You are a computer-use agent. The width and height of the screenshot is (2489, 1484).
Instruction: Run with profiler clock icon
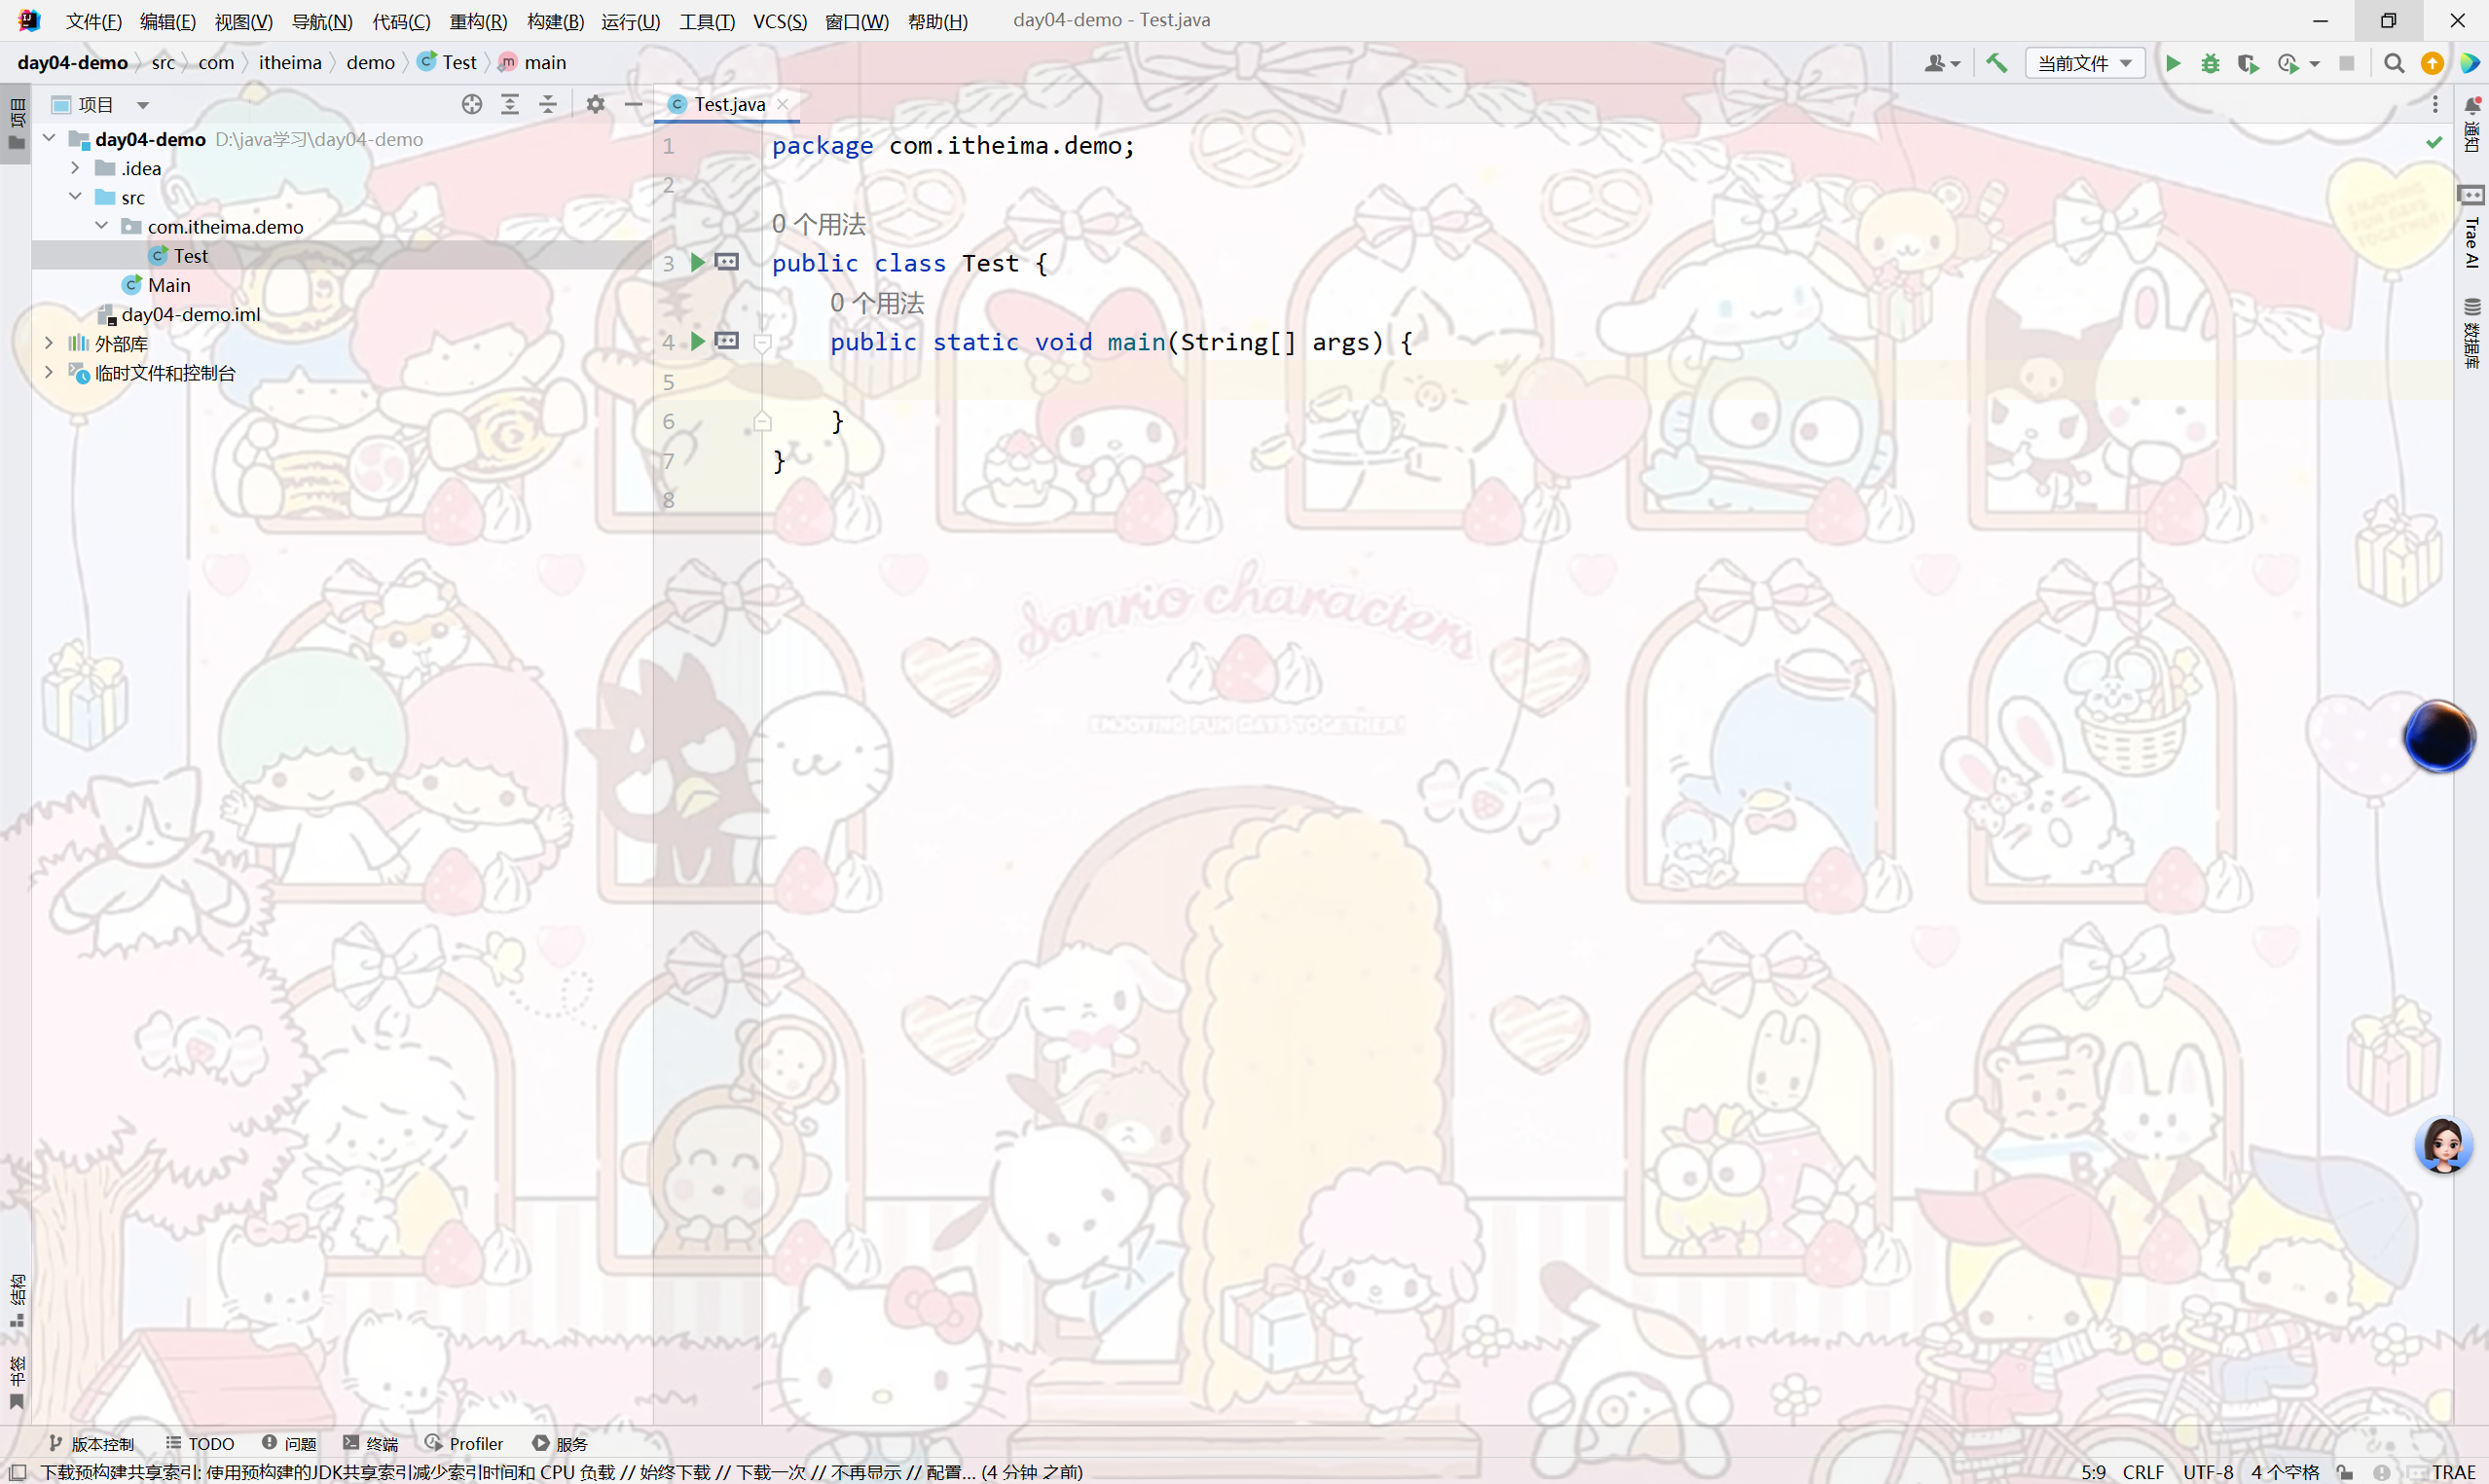tap(2288, 63)
